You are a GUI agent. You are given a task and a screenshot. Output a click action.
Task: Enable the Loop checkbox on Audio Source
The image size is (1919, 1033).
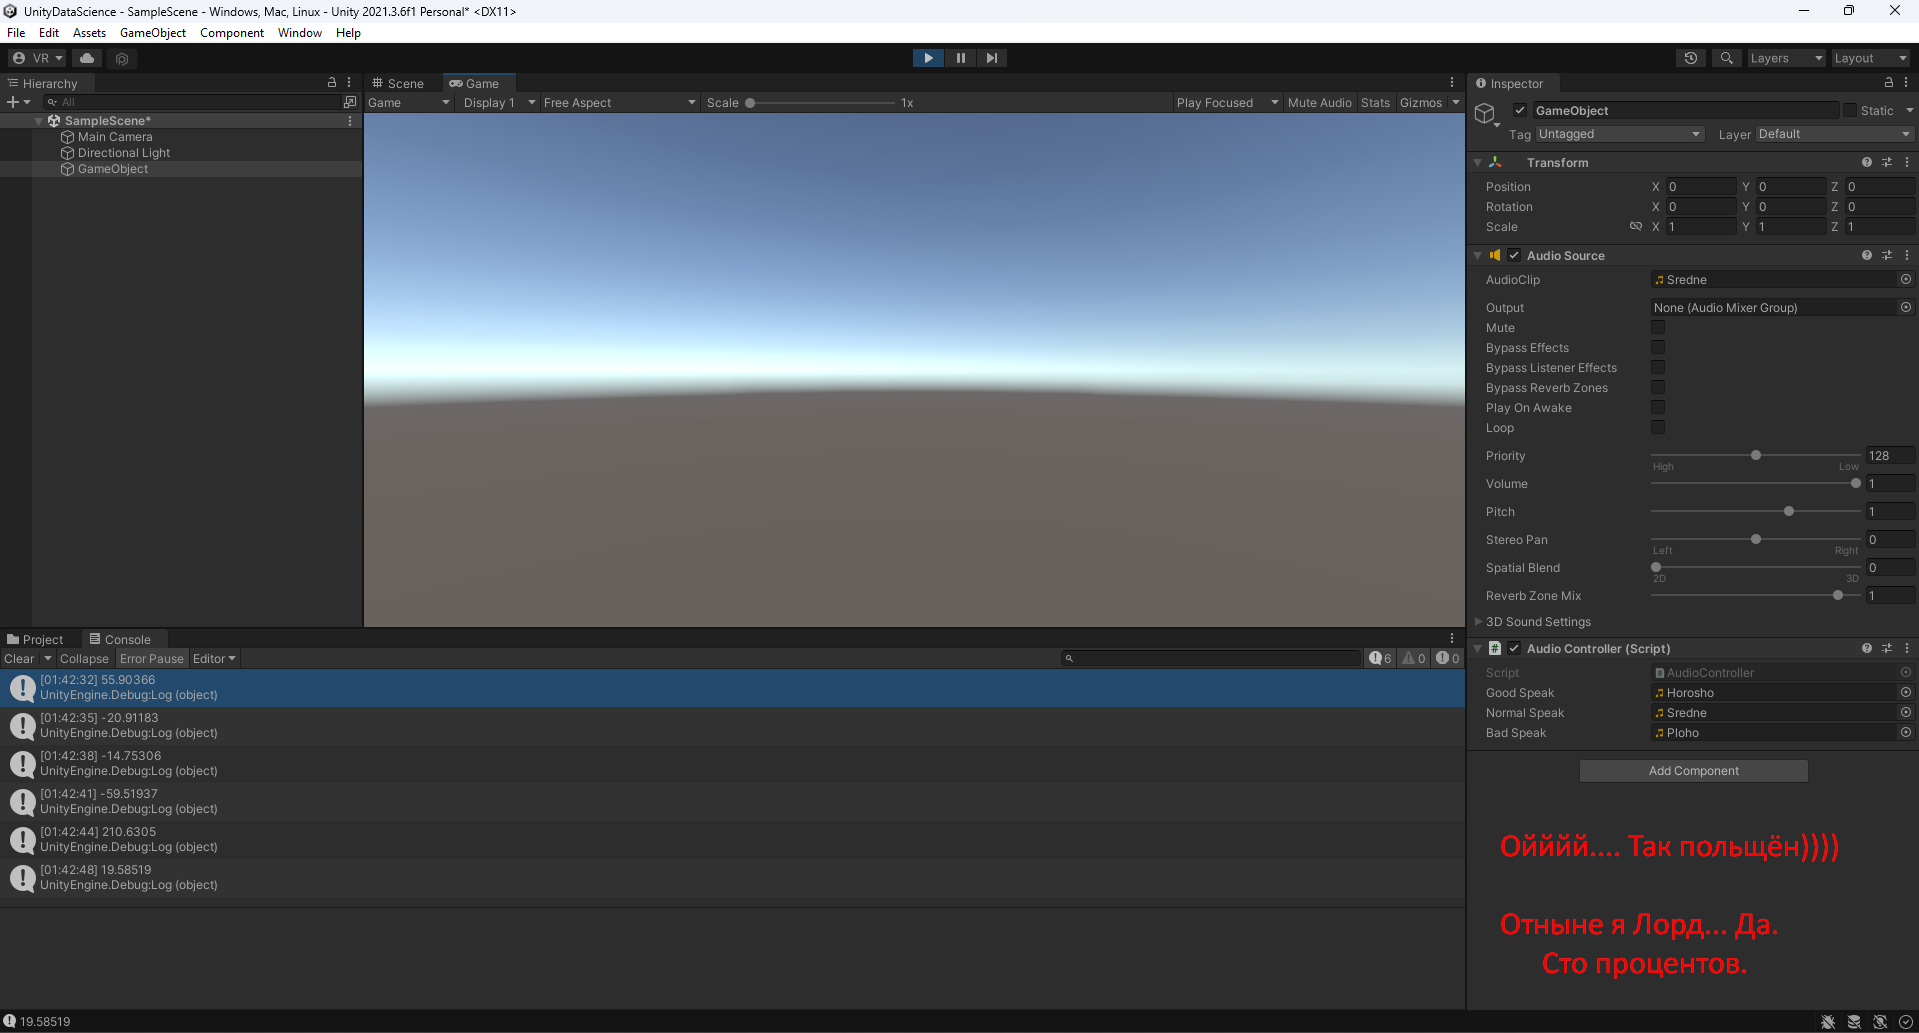tap(1658, 427)
